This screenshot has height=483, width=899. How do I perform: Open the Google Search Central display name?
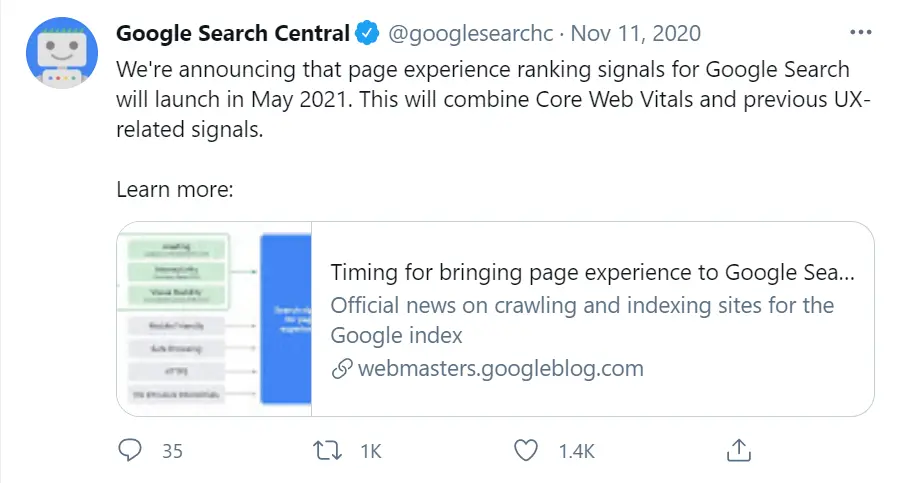coord(233,33)
